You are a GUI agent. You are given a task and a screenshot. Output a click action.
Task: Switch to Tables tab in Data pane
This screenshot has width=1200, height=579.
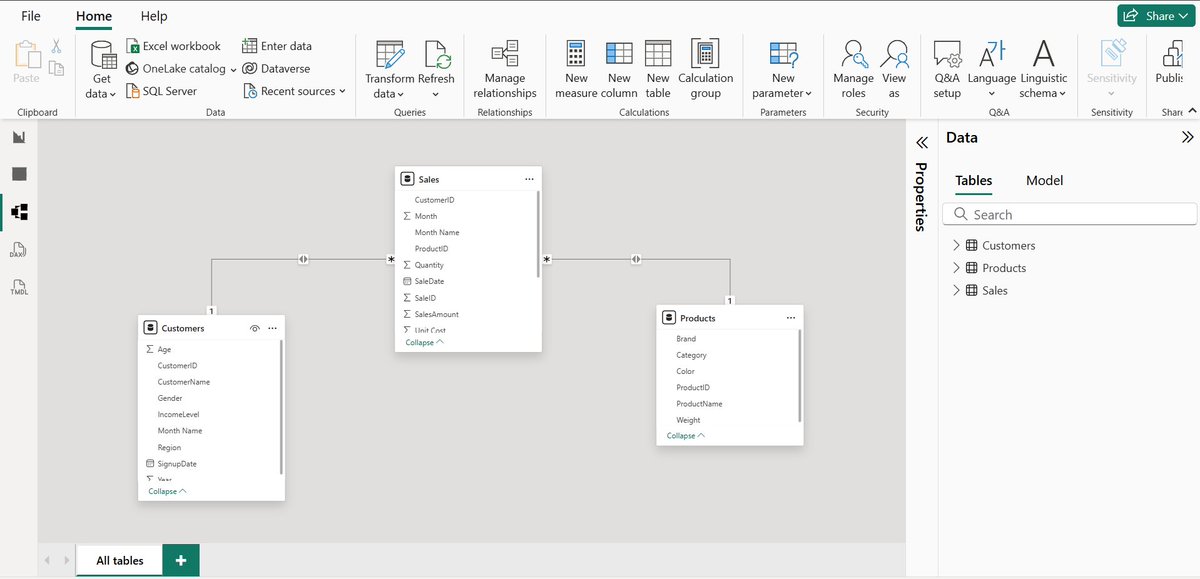pos(973,181)
